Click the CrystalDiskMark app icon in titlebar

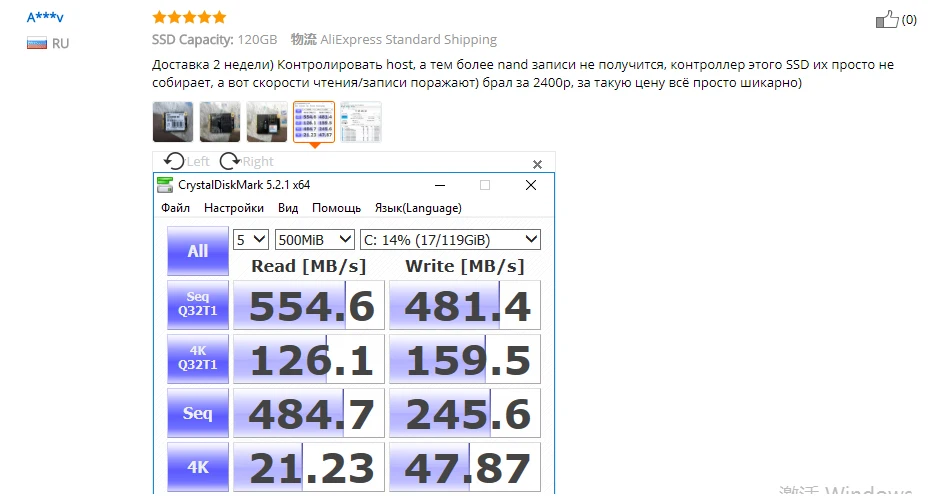click(x=165, y=185)
